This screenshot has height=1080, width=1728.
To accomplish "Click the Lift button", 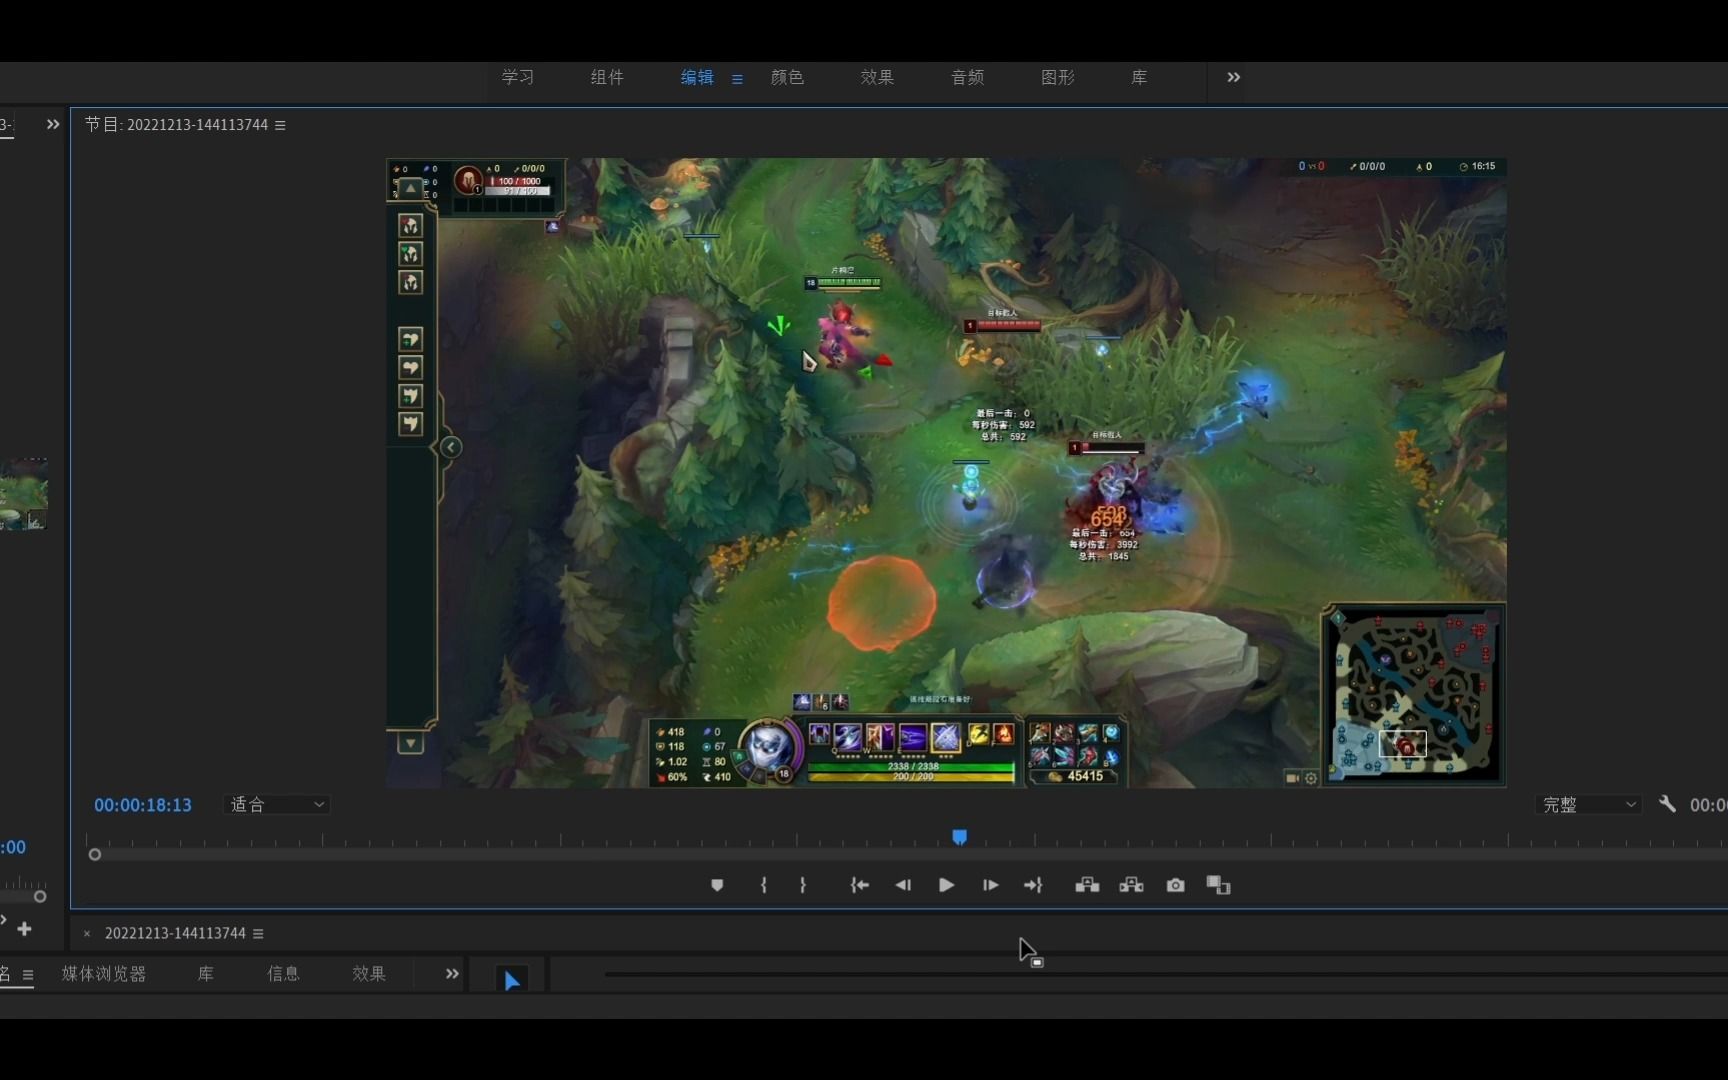I will coord(1087,885).
